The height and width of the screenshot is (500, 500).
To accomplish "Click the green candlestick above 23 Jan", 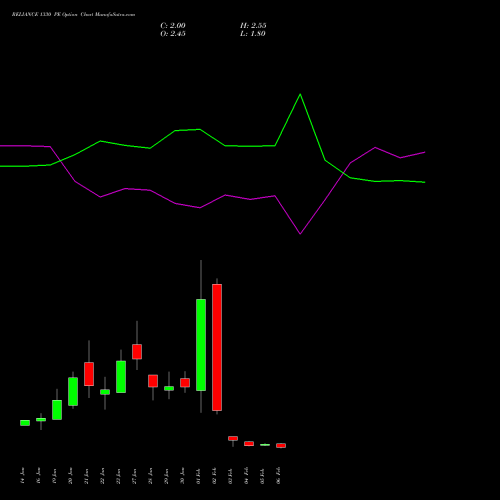I will [121, 377].
